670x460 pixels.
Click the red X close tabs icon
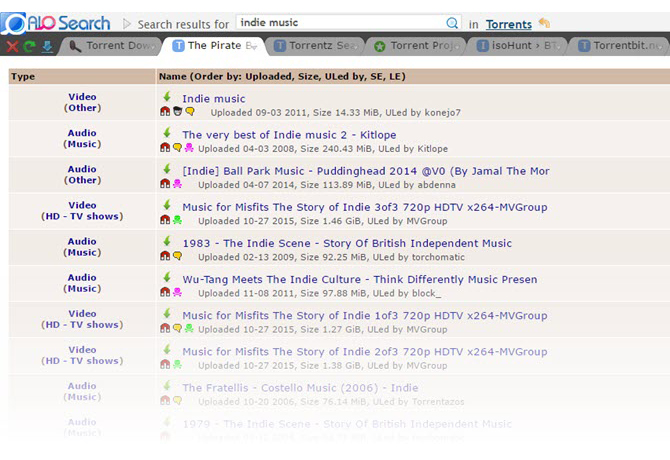pos(12,46)
